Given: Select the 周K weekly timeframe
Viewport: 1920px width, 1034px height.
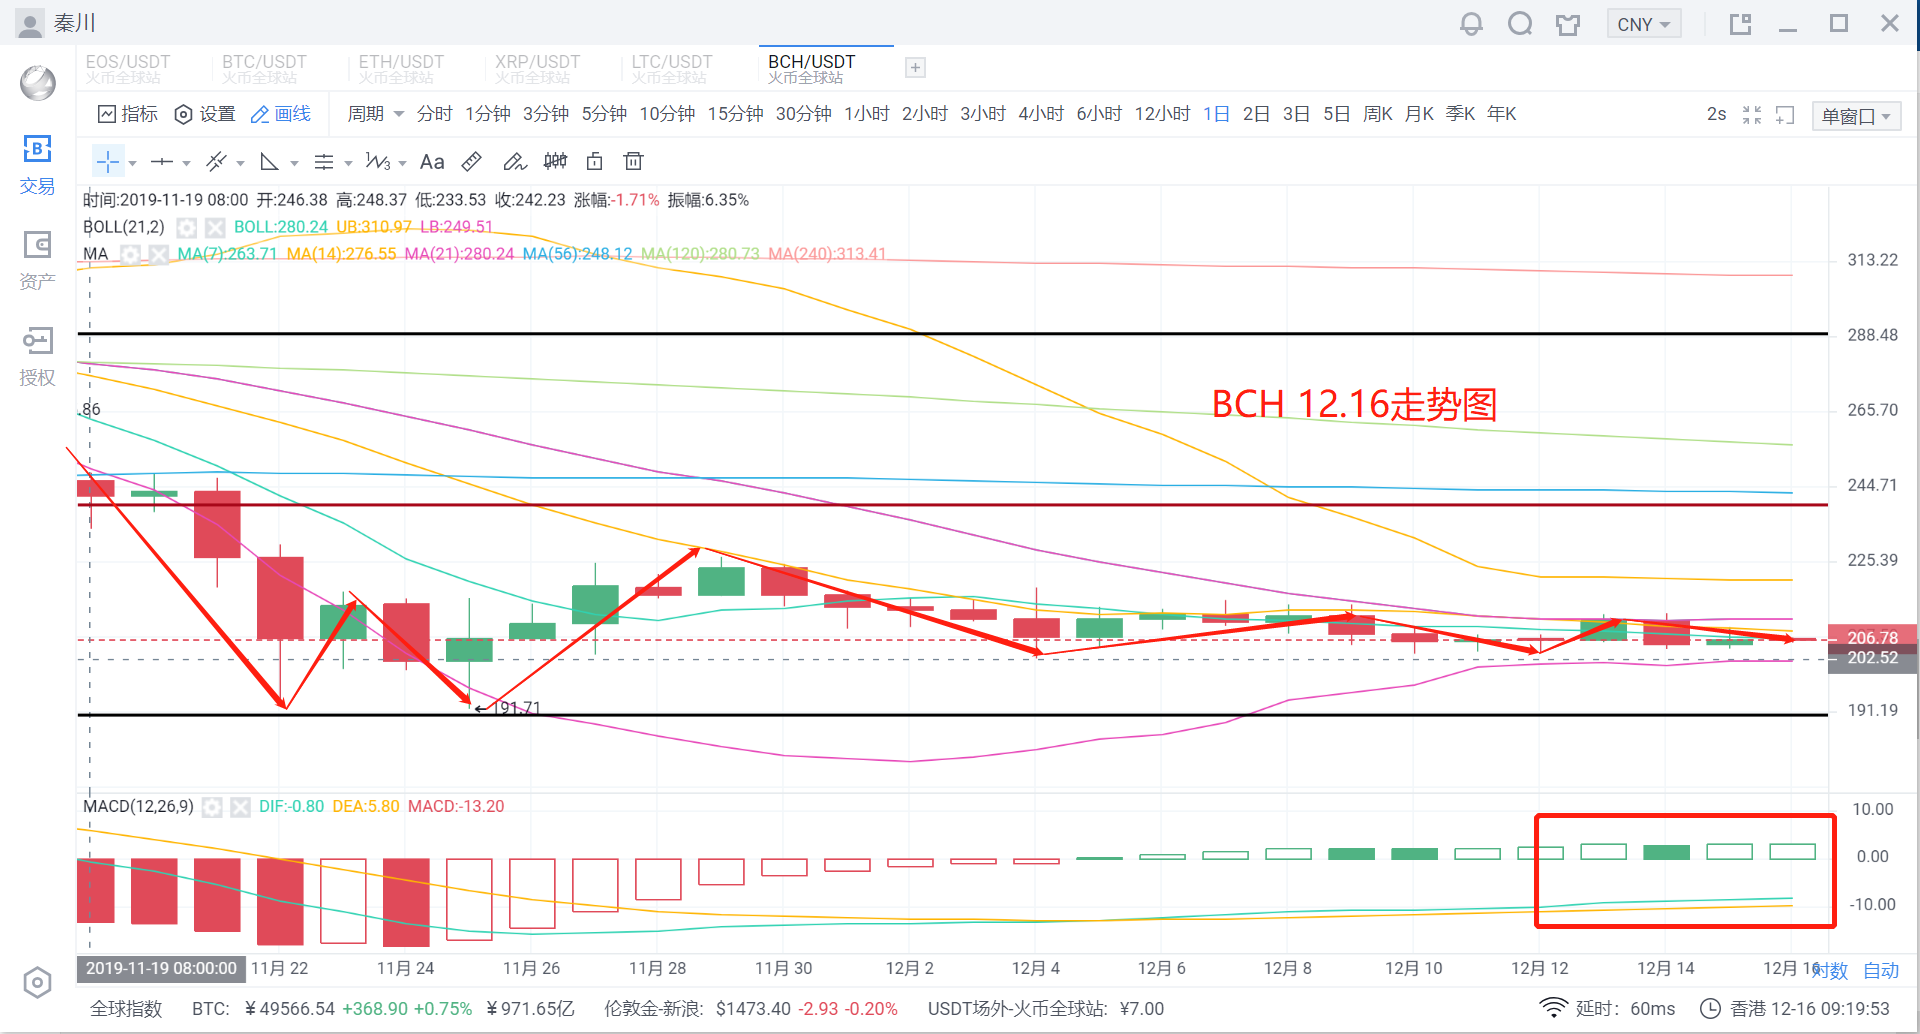Looking at the screenshot, I should [x=1378, y=114].
